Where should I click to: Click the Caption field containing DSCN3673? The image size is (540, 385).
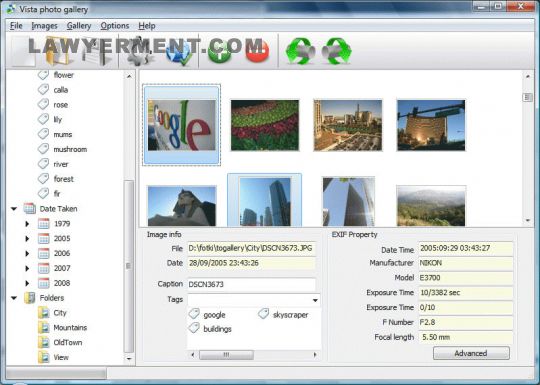tap(252, 284)
